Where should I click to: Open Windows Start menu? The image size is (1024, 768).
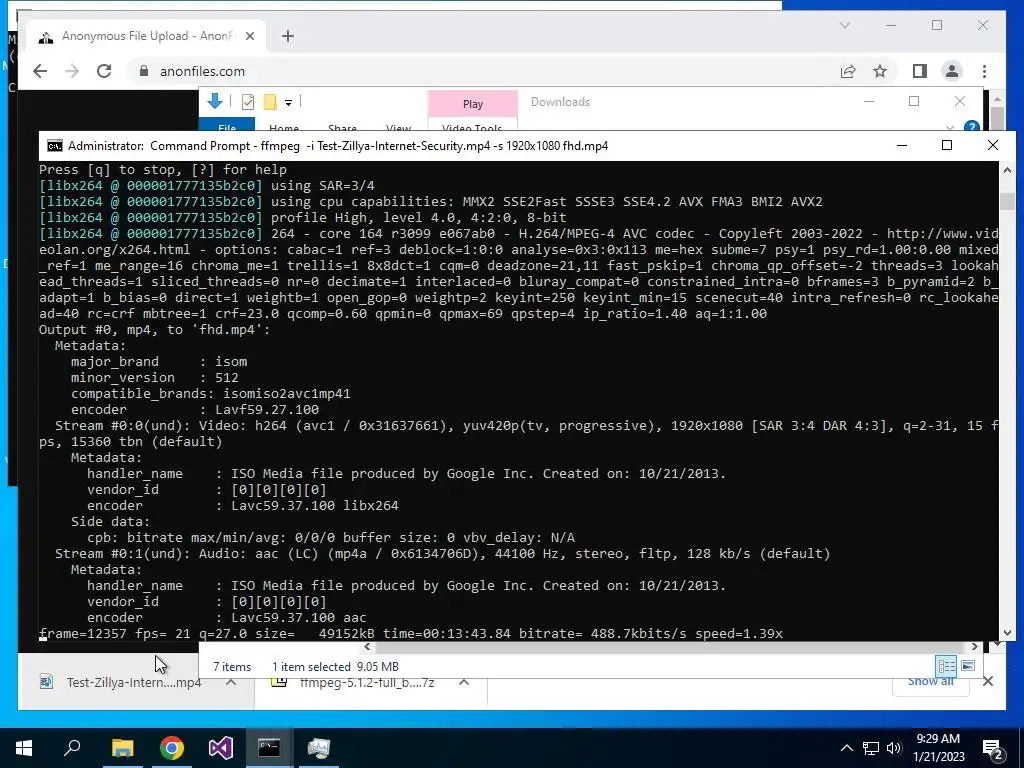tap(24, 748)
